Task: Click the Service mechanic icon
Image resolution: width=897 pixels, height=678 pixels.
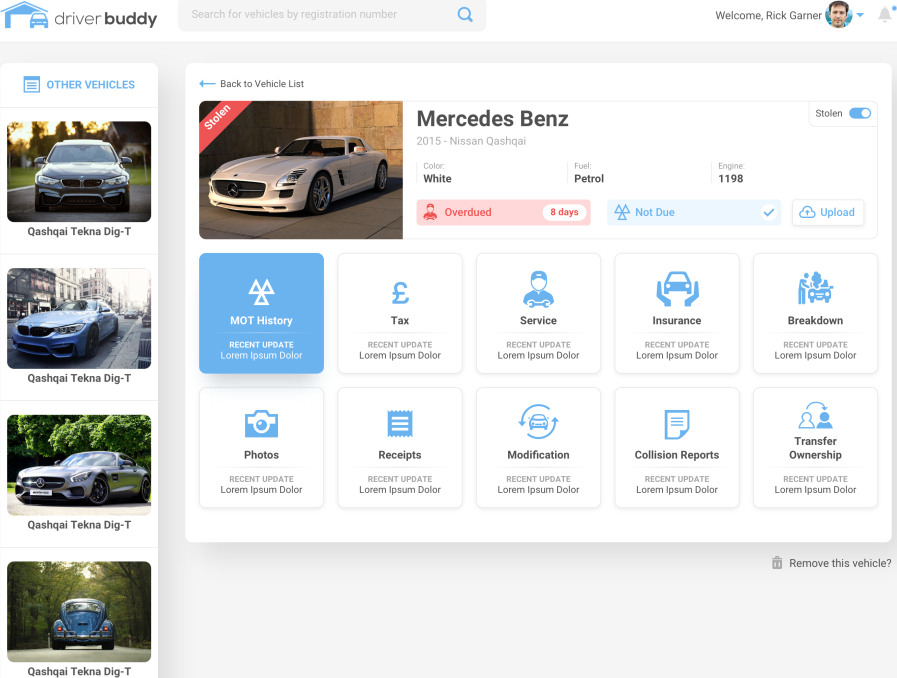Action: pos(538,289)
